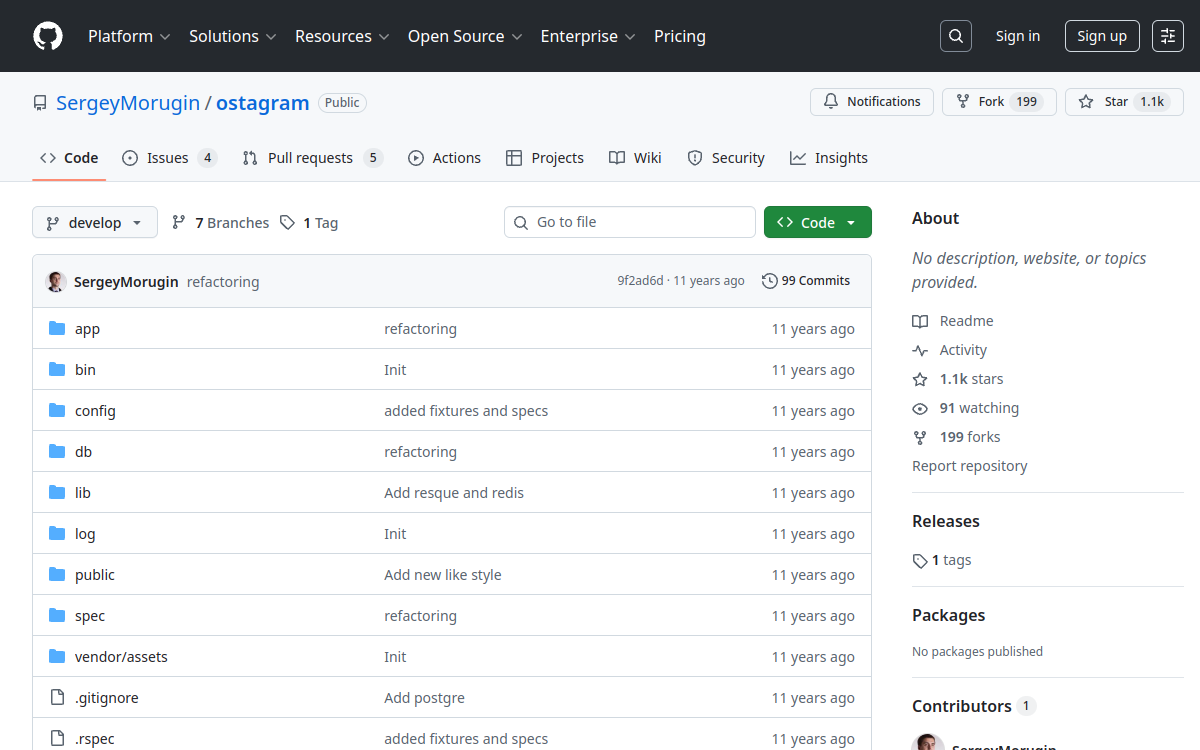The height and width of the screenshot is (750, 1200).
Task: Open the green Code dropdown
Action: [817, 223]
